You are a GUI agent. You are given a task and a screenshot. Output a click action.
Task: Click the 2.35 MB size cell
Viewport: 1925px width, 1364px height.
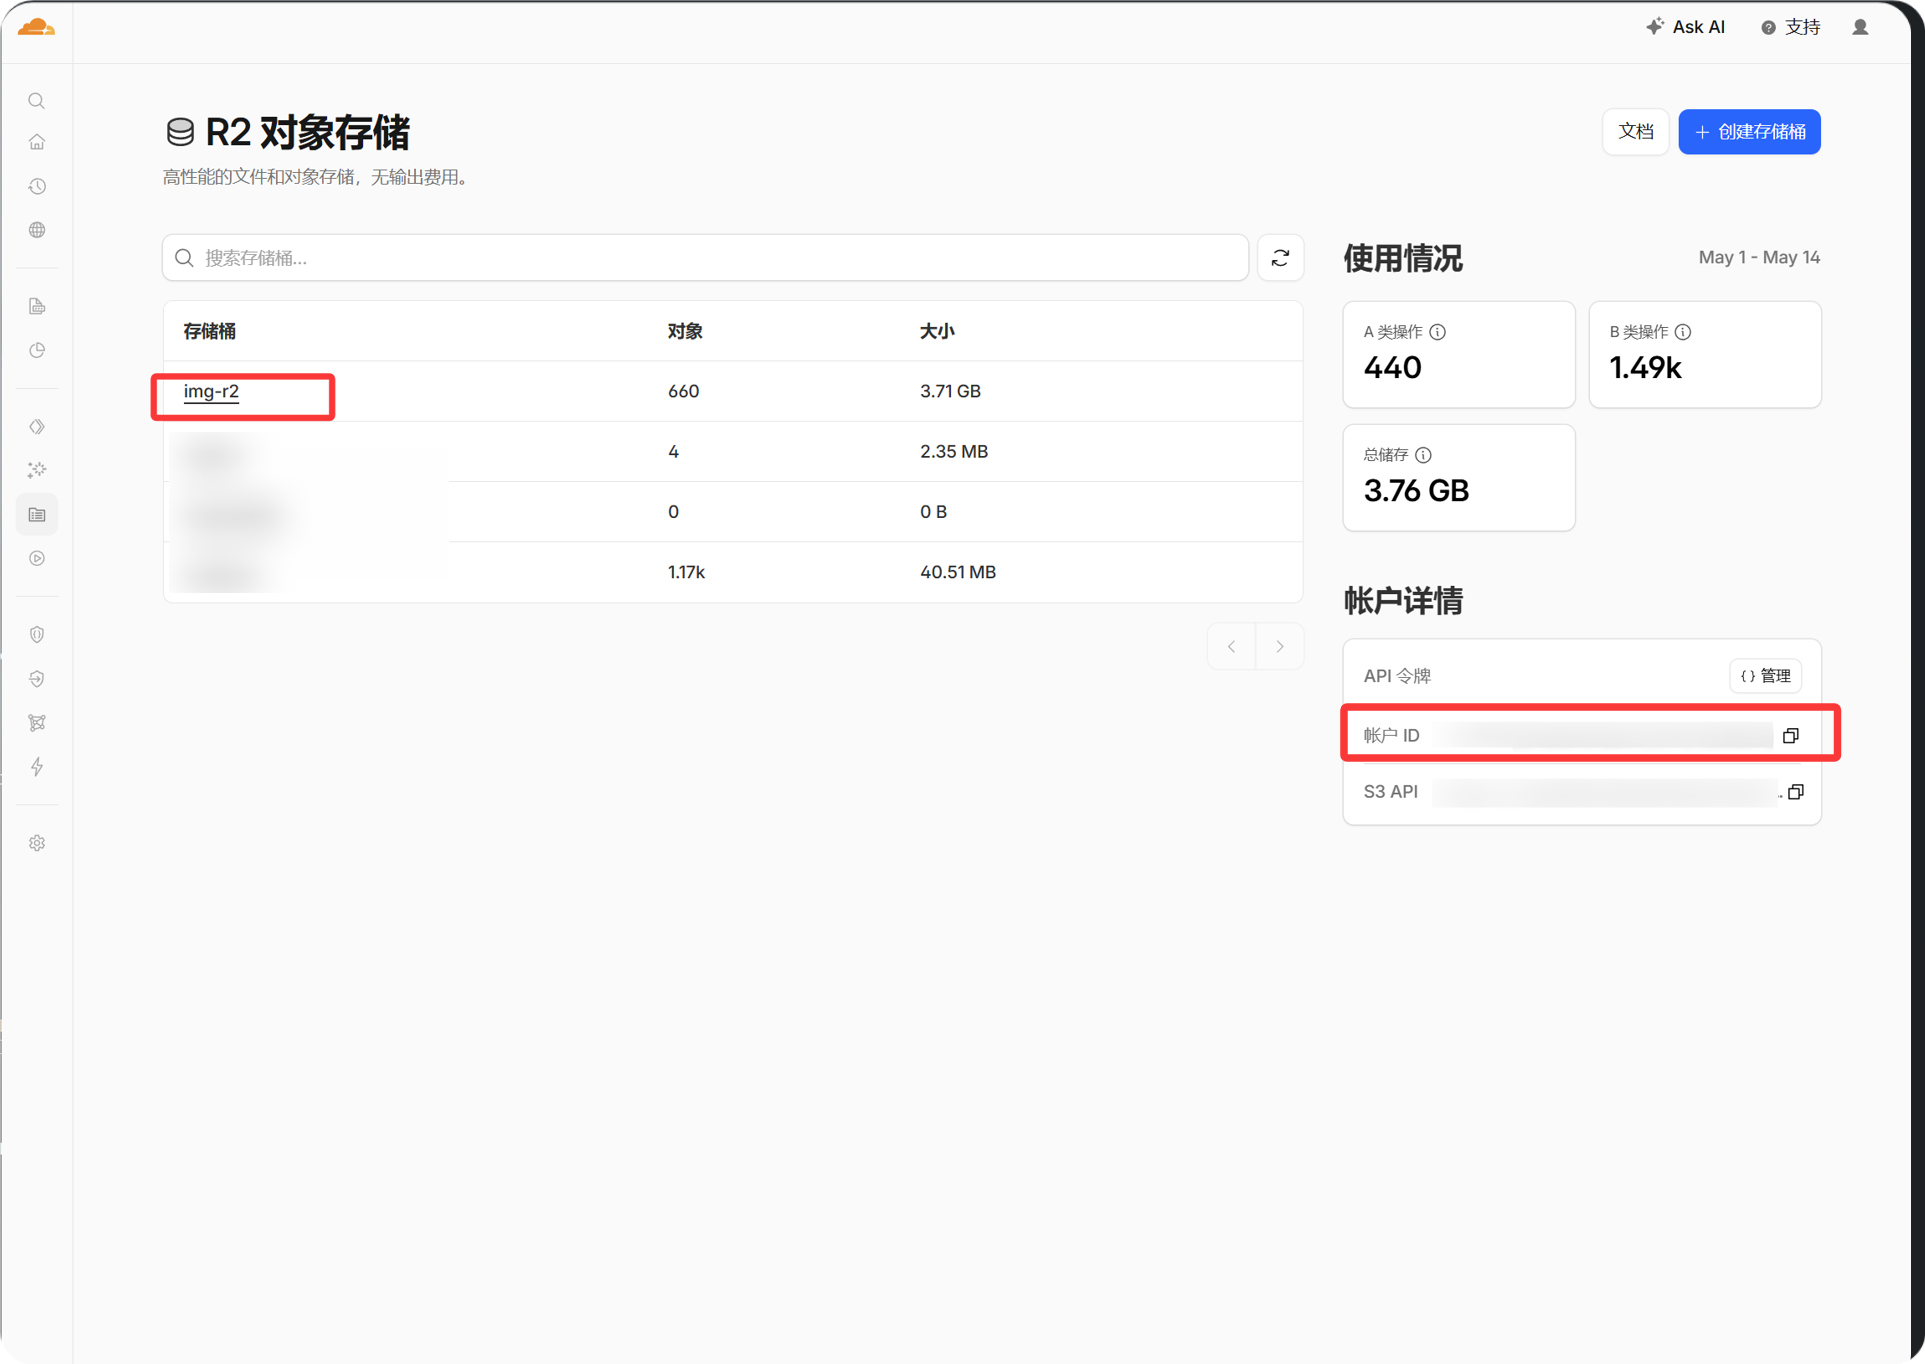point(954,452)
